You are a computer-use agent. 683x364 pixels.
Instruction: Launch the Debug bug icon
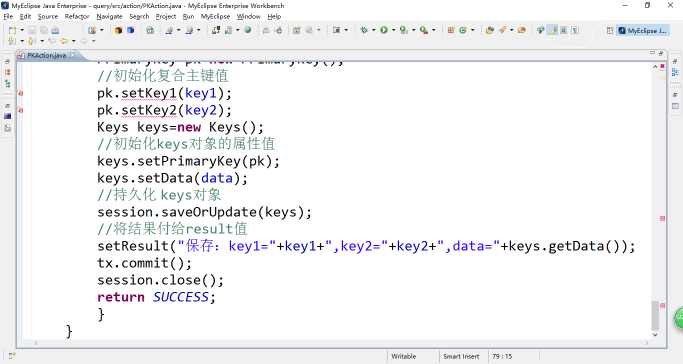pyautogui.click(x=364, y=30)
